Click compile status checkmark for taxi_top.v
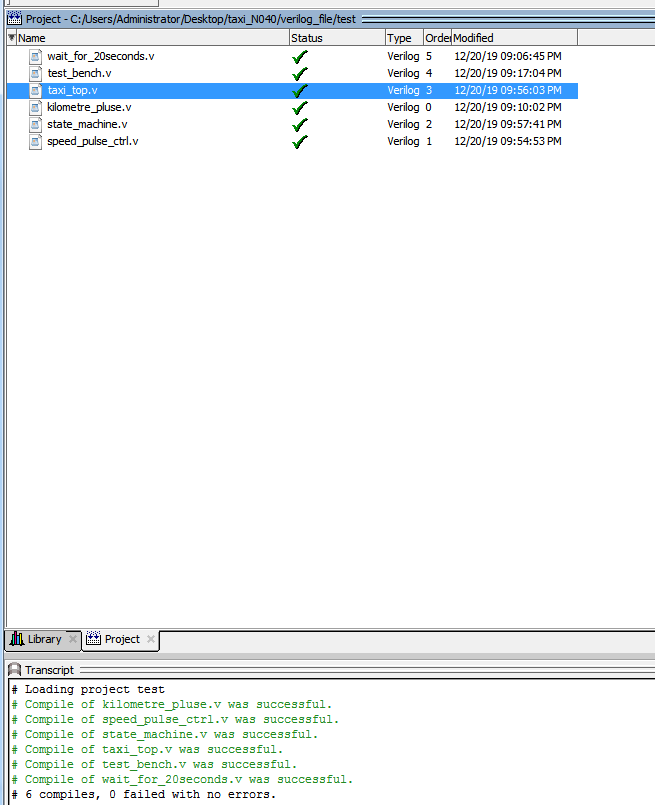The width and height of the screenshot is (655, 805). click(x=300, y=90)
